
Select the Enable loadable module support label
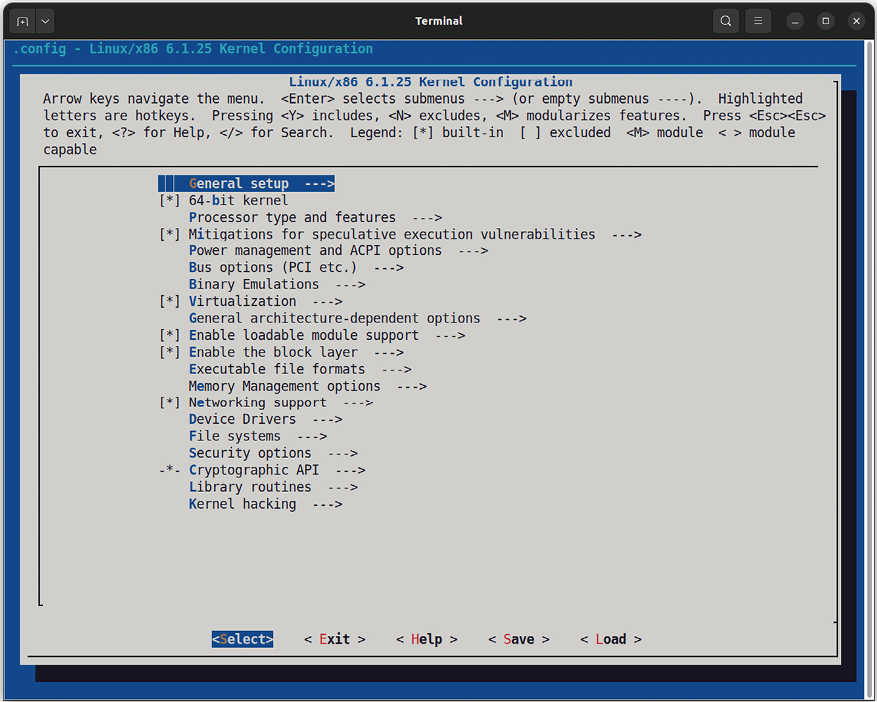(304, 335)
